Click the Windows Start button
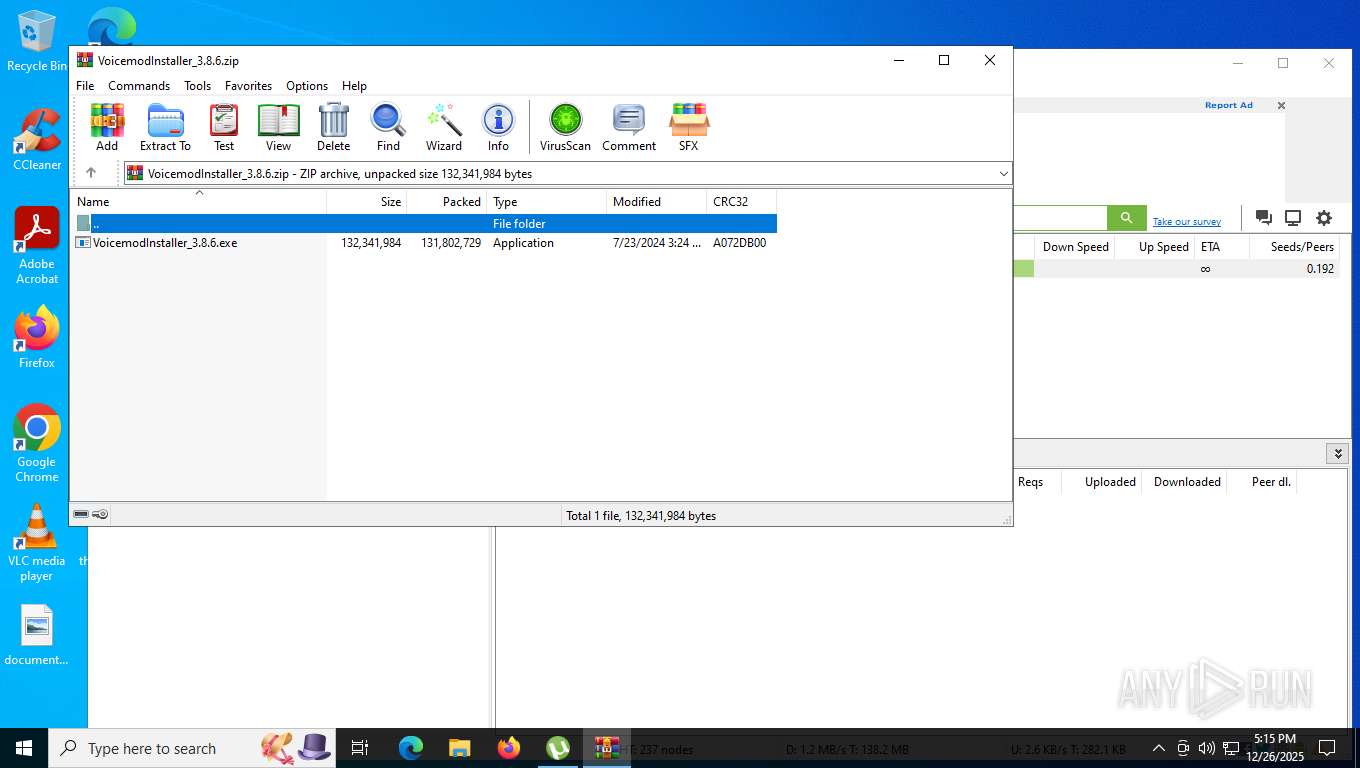The image size is (1360, 768). point(24,748)
